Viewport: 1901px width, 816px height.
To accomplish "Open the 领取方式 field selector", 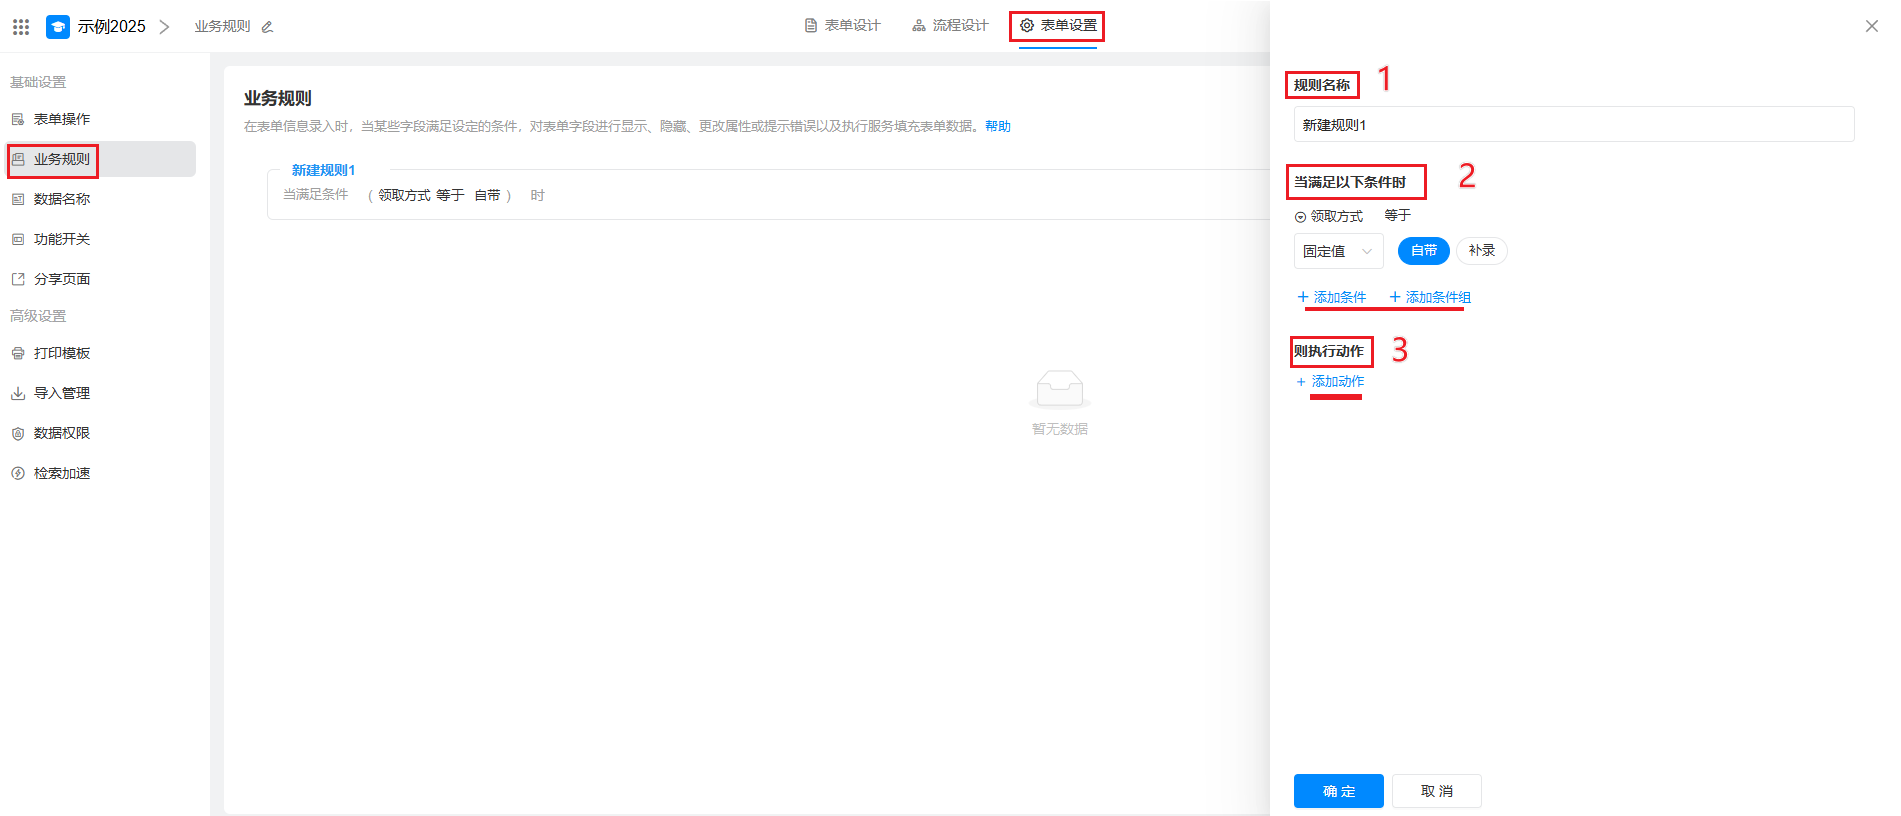I will tap(1330, 217).
